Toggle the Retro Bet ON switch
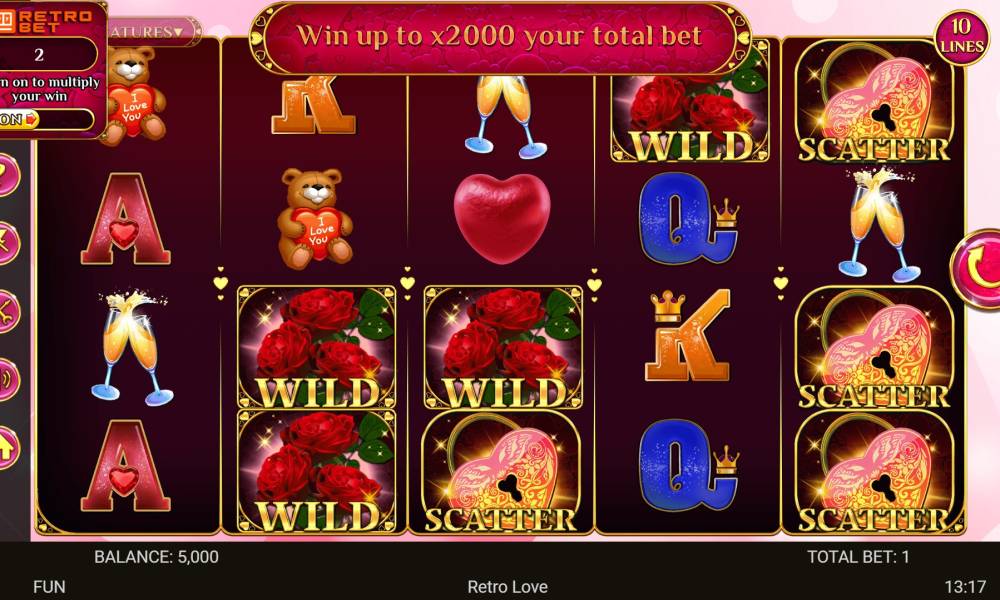This screenshot has width=1000, height=600. (19, 119)
